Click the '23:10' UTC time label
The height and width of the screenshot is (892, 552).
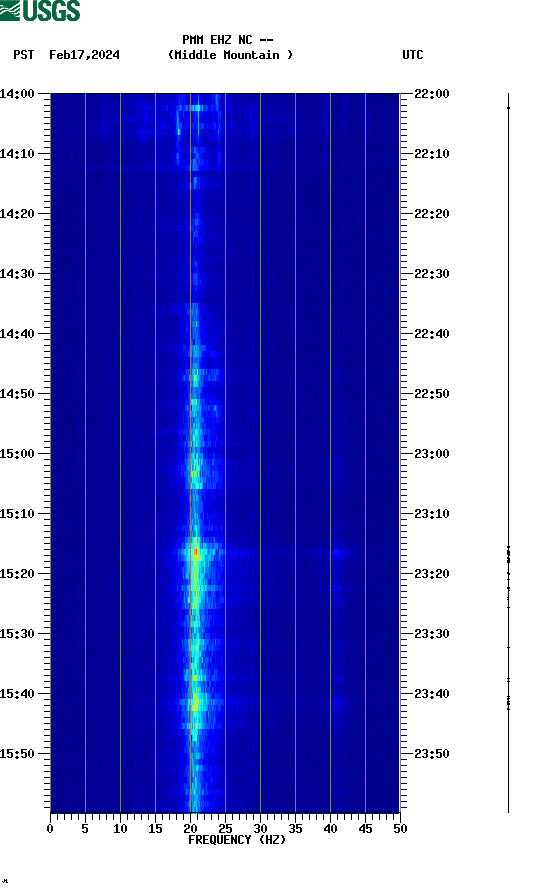click(431, 514)
